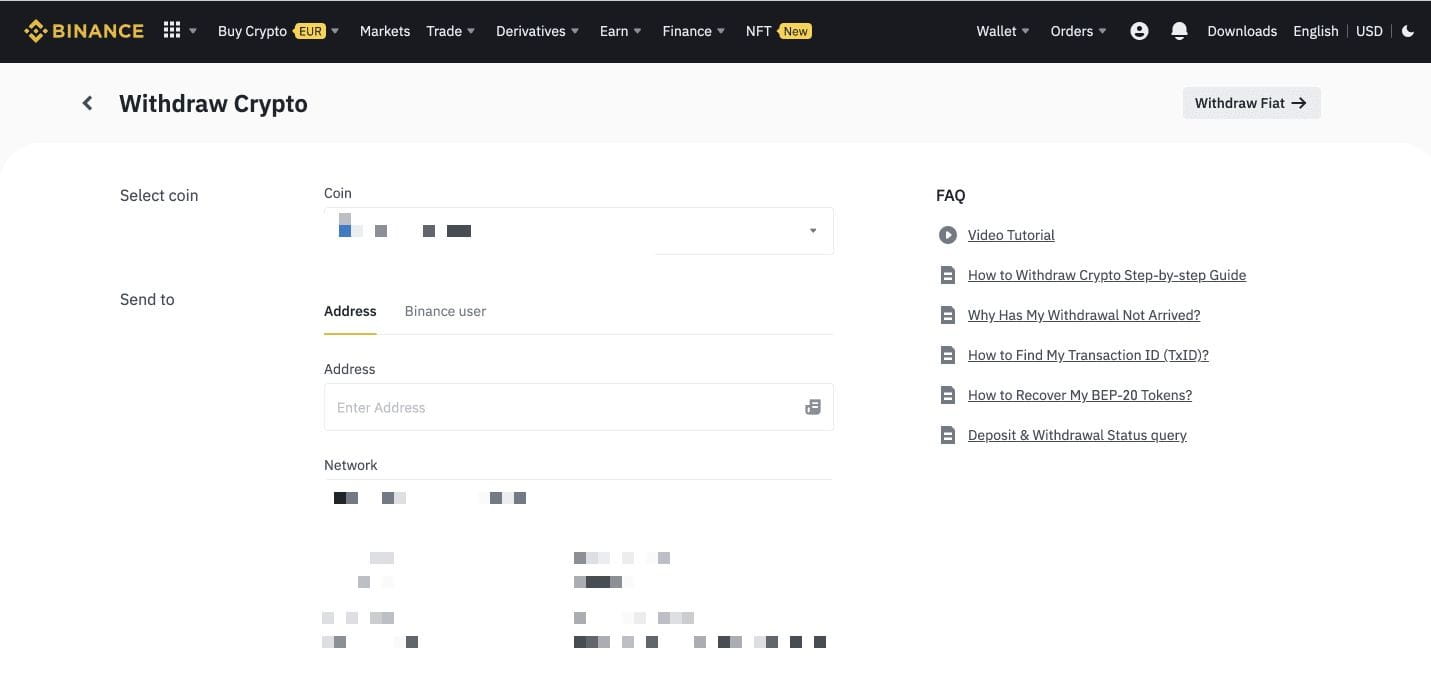Screen dimensions: 1431x679
Task: Click document icon beside BEP-20 recovery guide
Action: point(947,395)
